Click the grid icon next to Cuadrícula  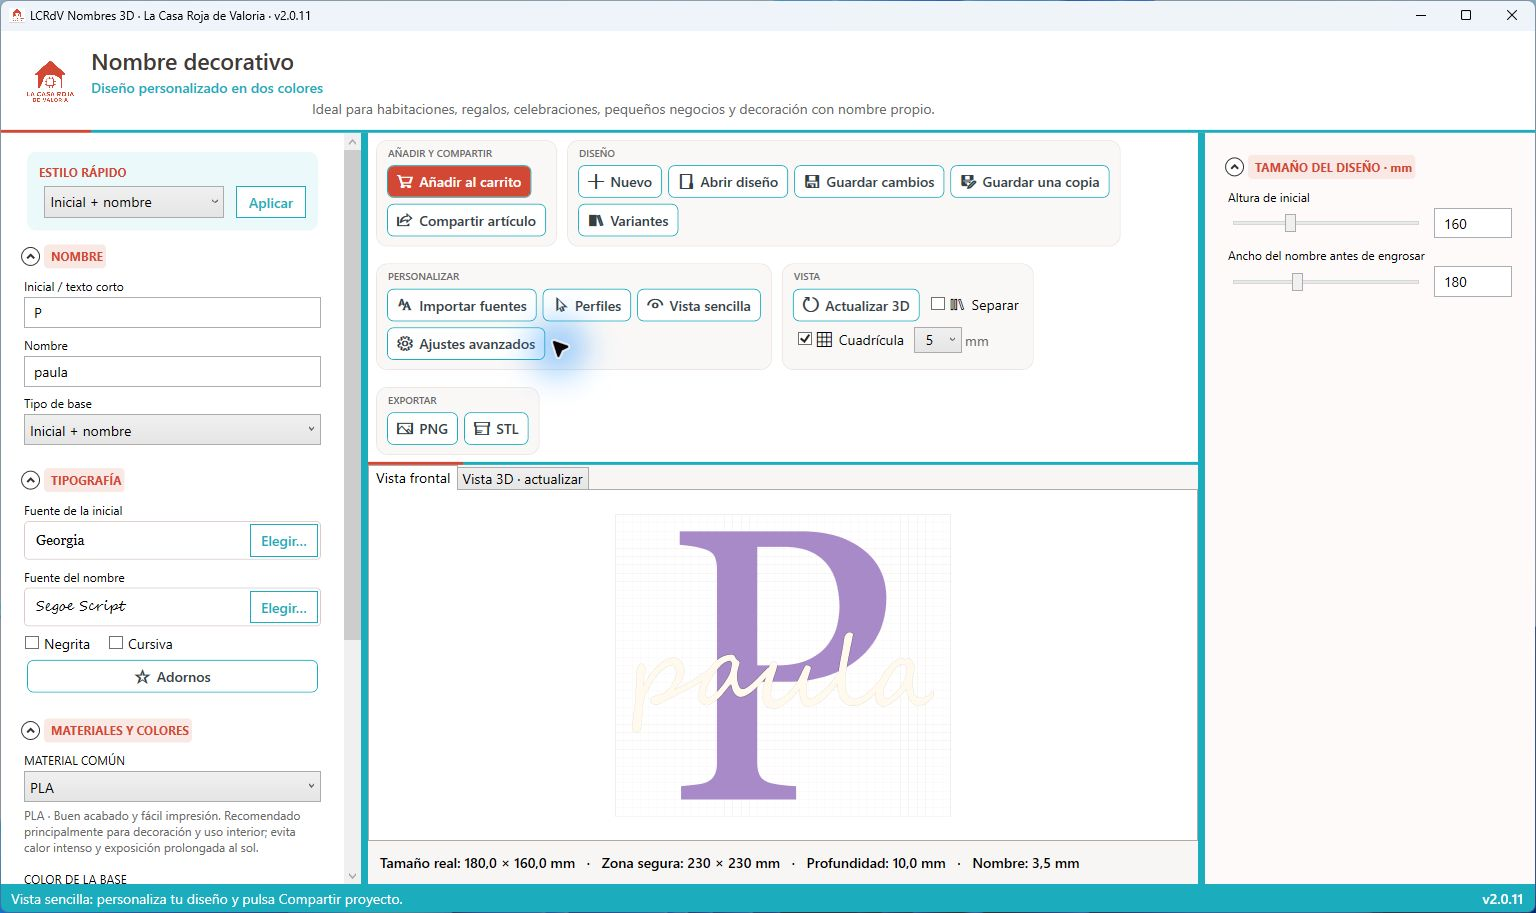(825, 340)
